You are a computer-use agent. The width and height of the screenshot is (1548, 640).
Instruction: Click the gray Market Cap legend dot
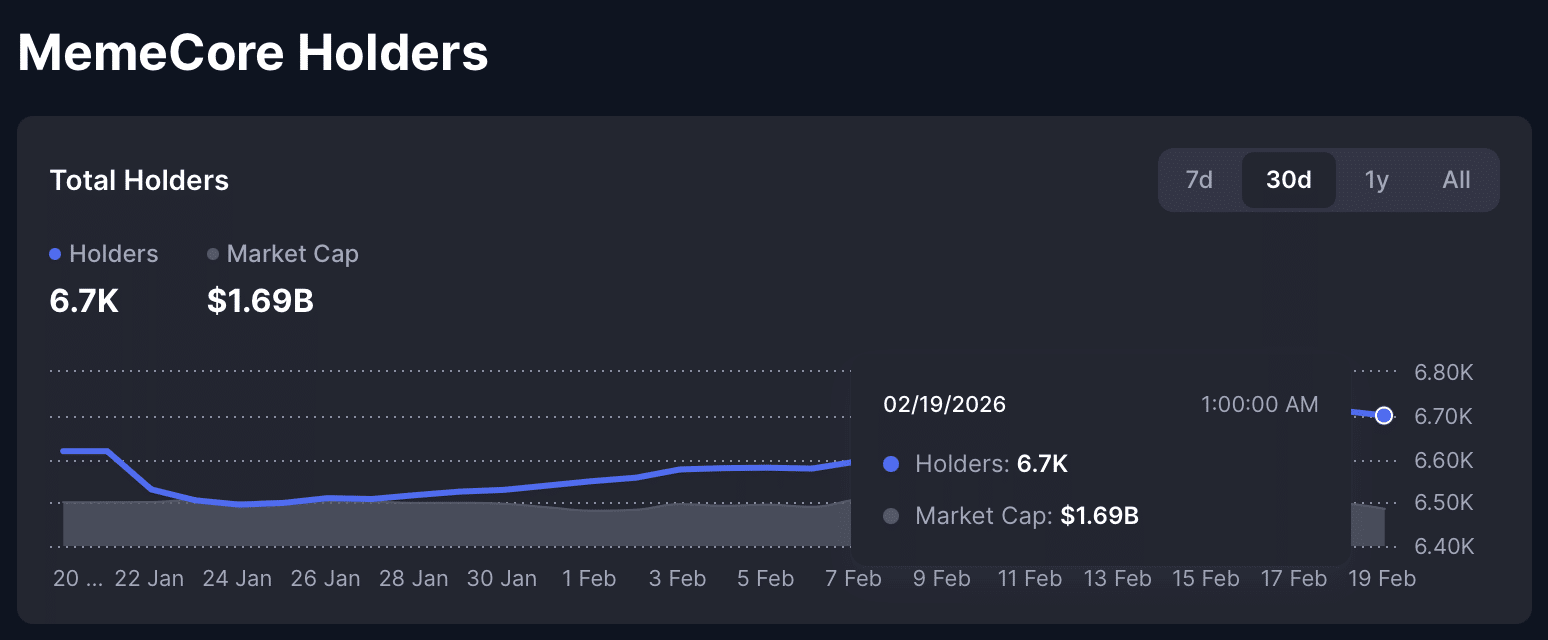[212, 254]
